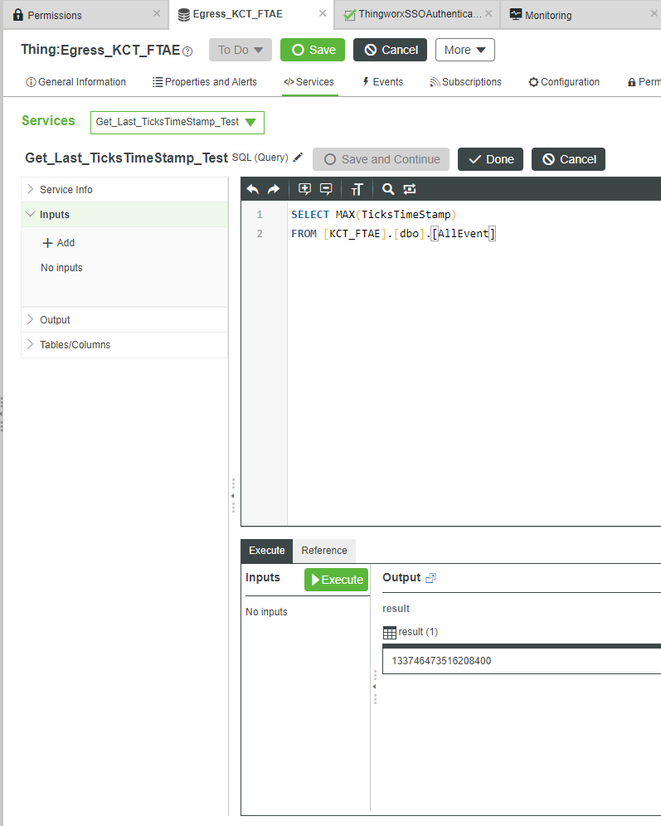
Task: Click the service Cancel button beside Done
Action: 568,159
